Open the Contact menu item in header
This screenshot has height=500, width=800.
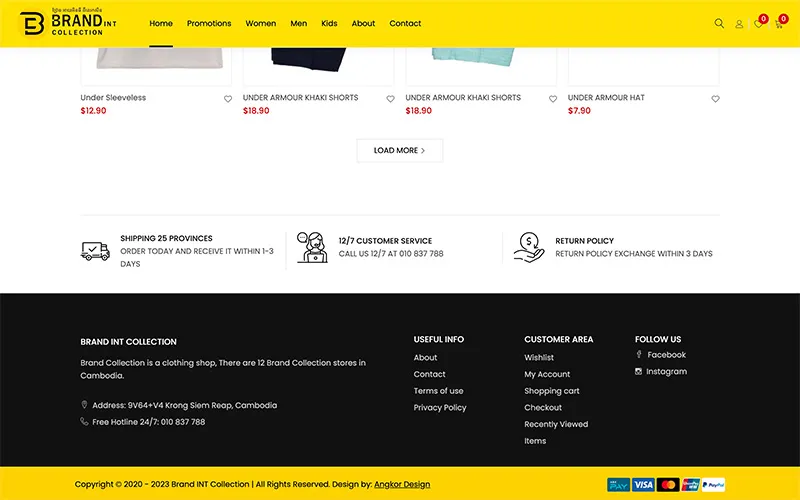pos(405,23)
